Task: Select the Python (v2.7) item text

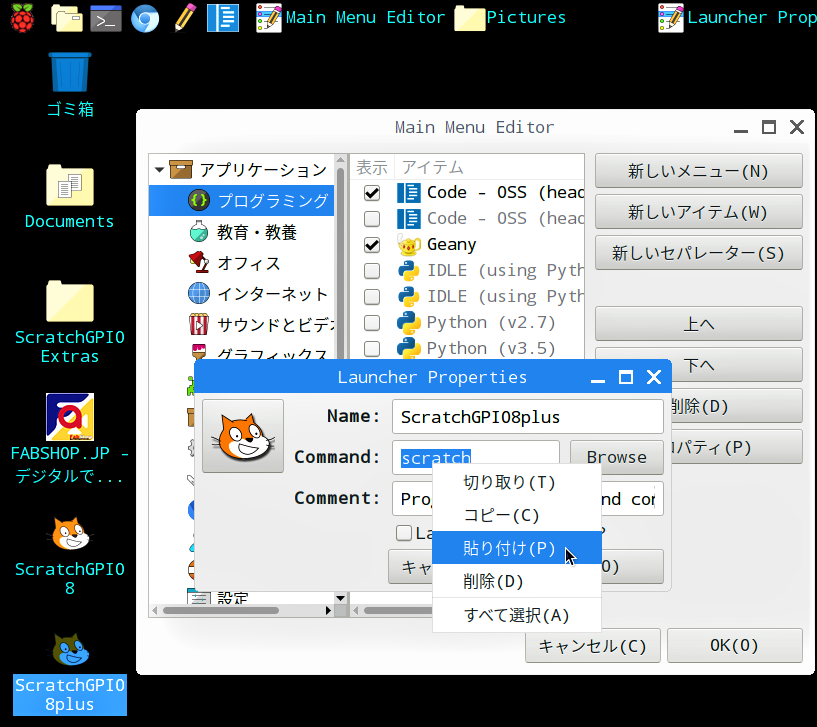Action: (491, 323)
